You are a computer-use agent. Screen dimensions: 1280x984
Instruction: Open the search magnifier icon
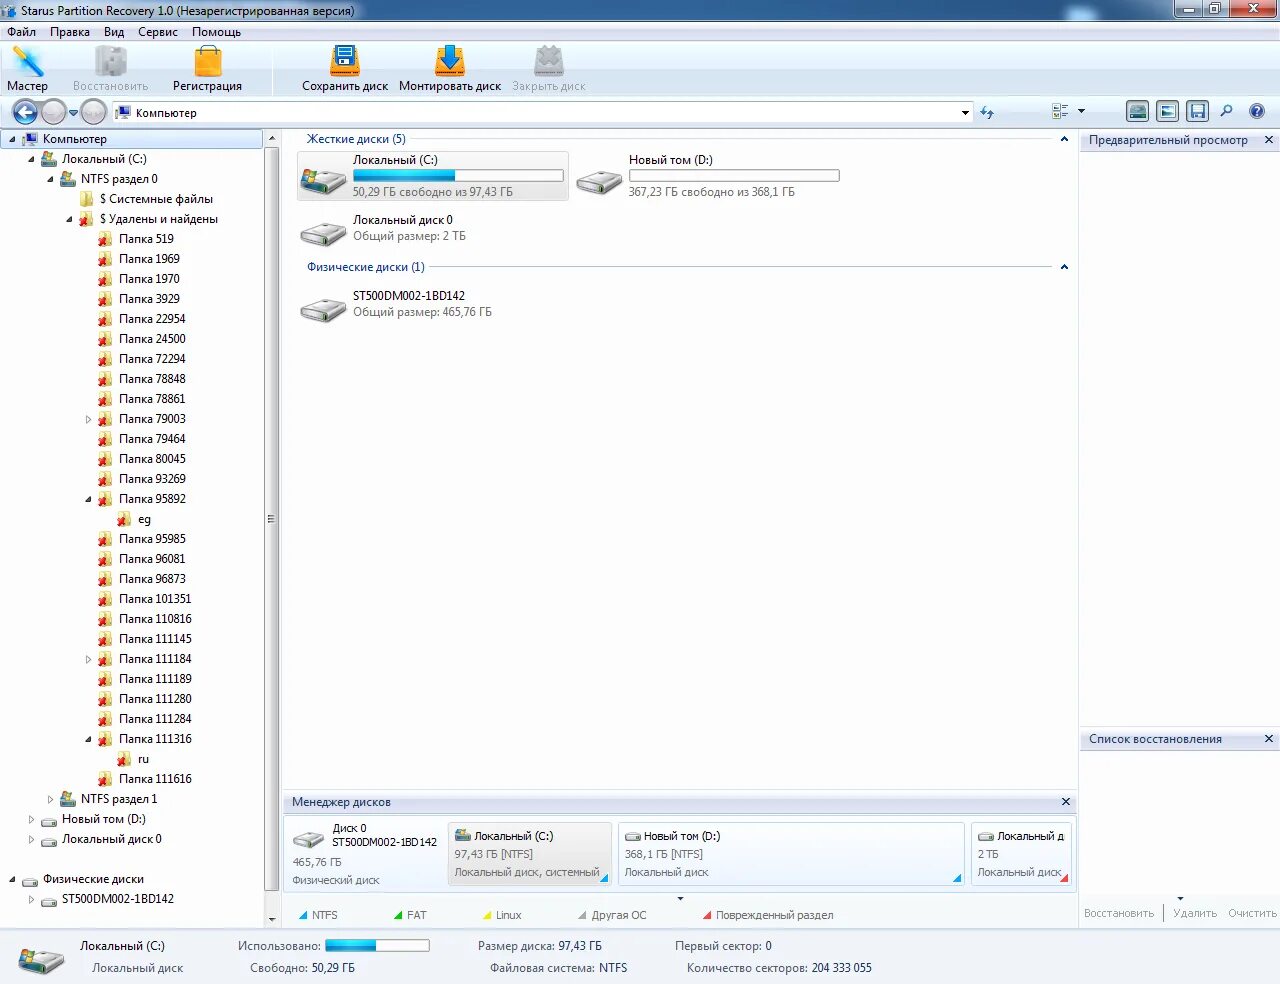(x=1227, y=111)
